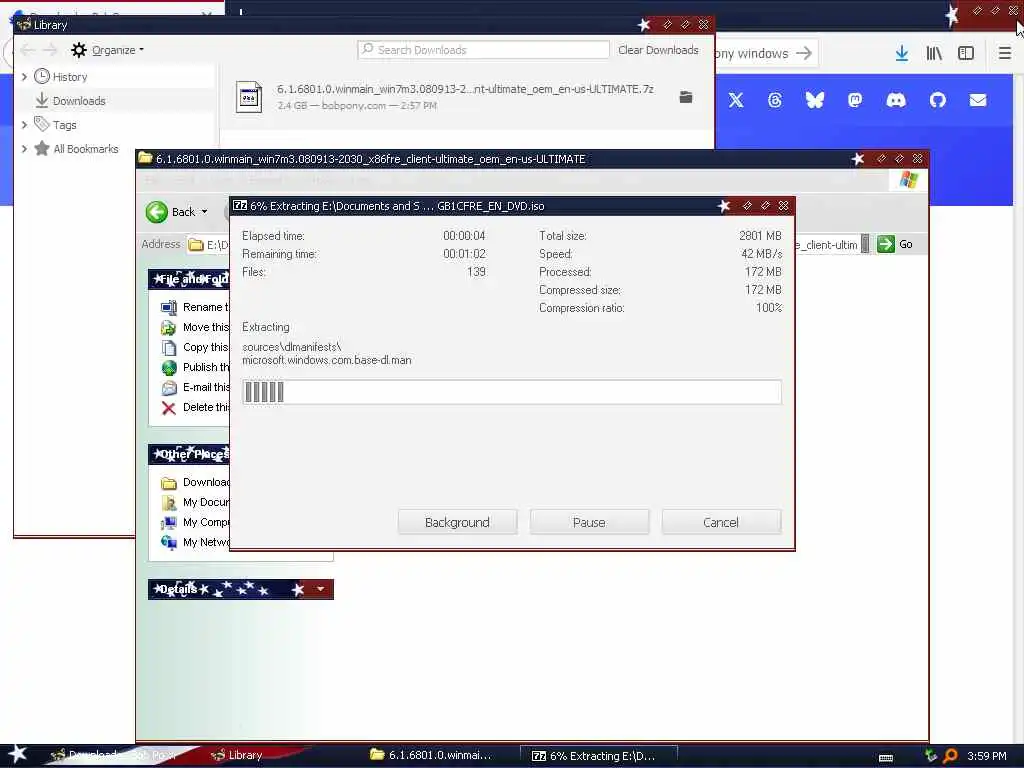1024x768 pixels.
Task: Open Bluesky butterfly icon link
Action: tap(814, 100)
